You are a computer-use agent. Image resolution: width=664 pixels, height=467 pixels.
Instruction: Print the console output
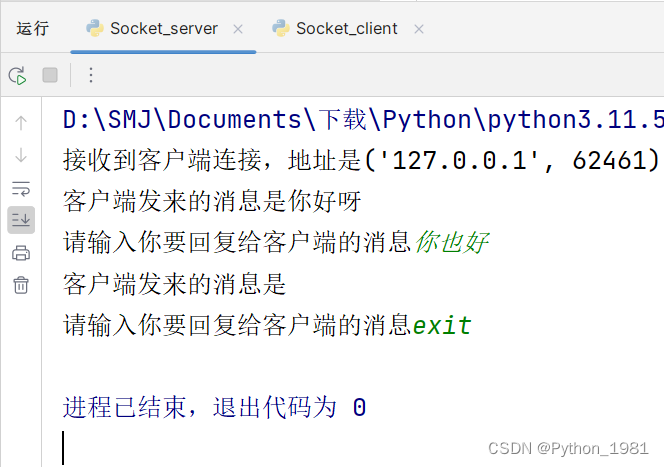pyautogui.click(x=21, y=253)
